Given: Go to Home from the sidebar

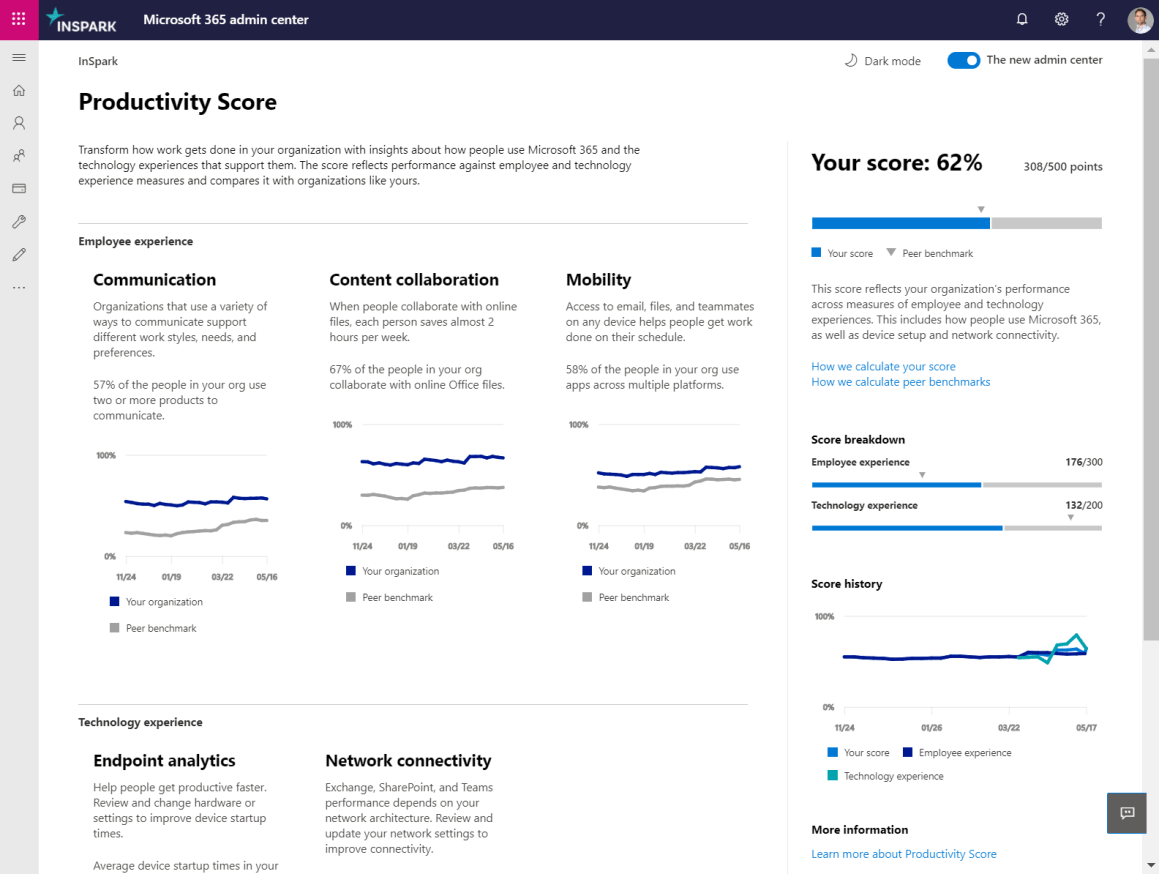Looking at the screenshot, I should tap(18, 89).
